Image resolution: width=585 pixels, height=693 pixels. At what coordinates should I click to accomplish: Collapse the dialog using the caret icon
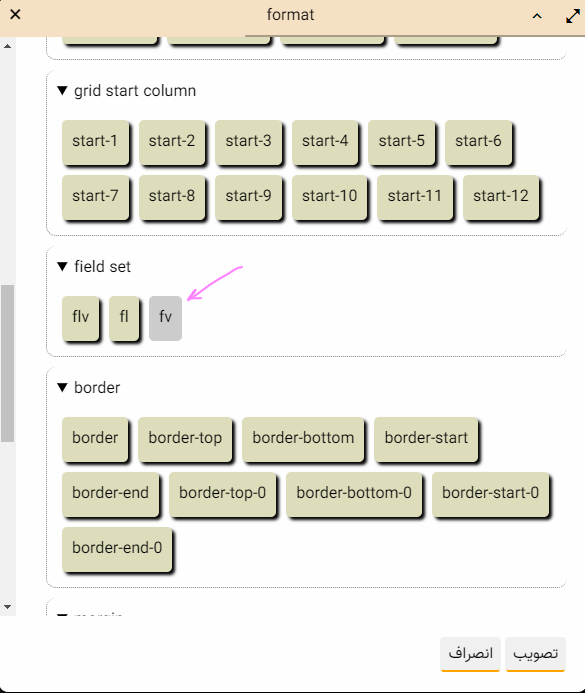tap(537, 16)
